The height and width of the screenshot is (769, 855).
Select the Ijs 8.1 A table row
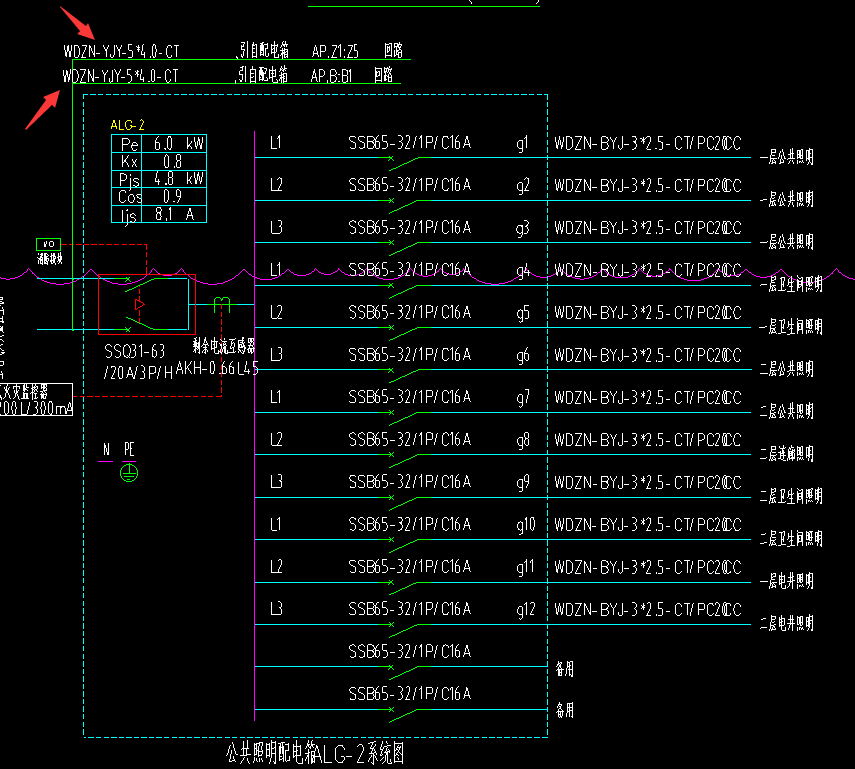coord(159,214)
